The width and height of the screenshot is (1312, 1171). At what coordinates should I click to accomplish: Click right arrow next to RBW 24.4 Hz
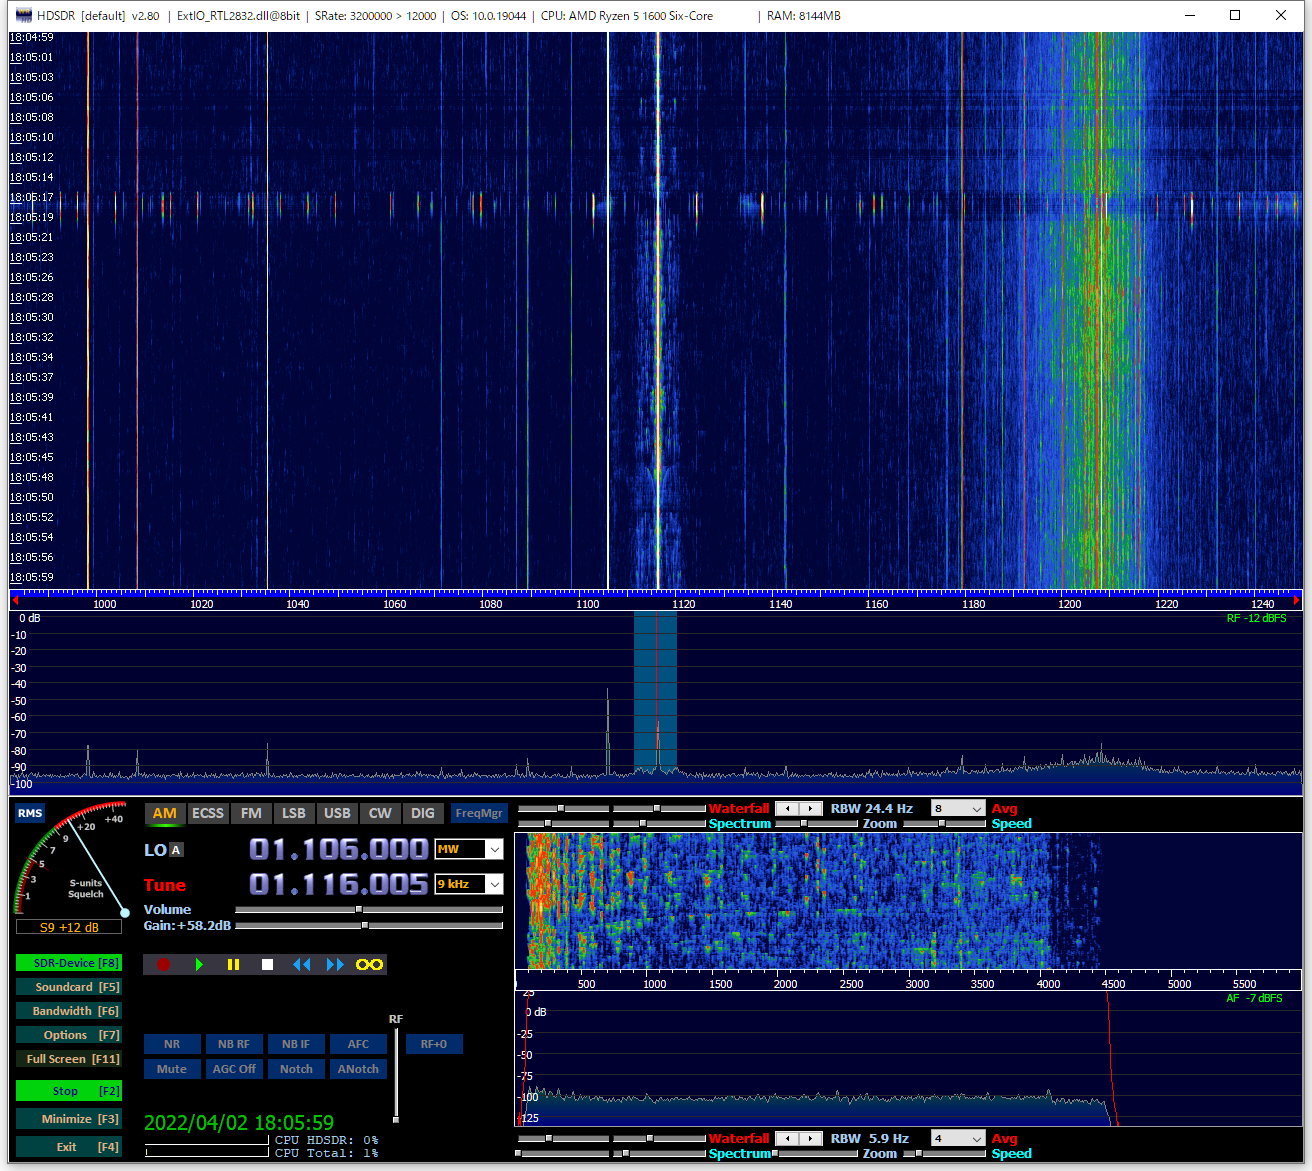(x=811, y=808)
